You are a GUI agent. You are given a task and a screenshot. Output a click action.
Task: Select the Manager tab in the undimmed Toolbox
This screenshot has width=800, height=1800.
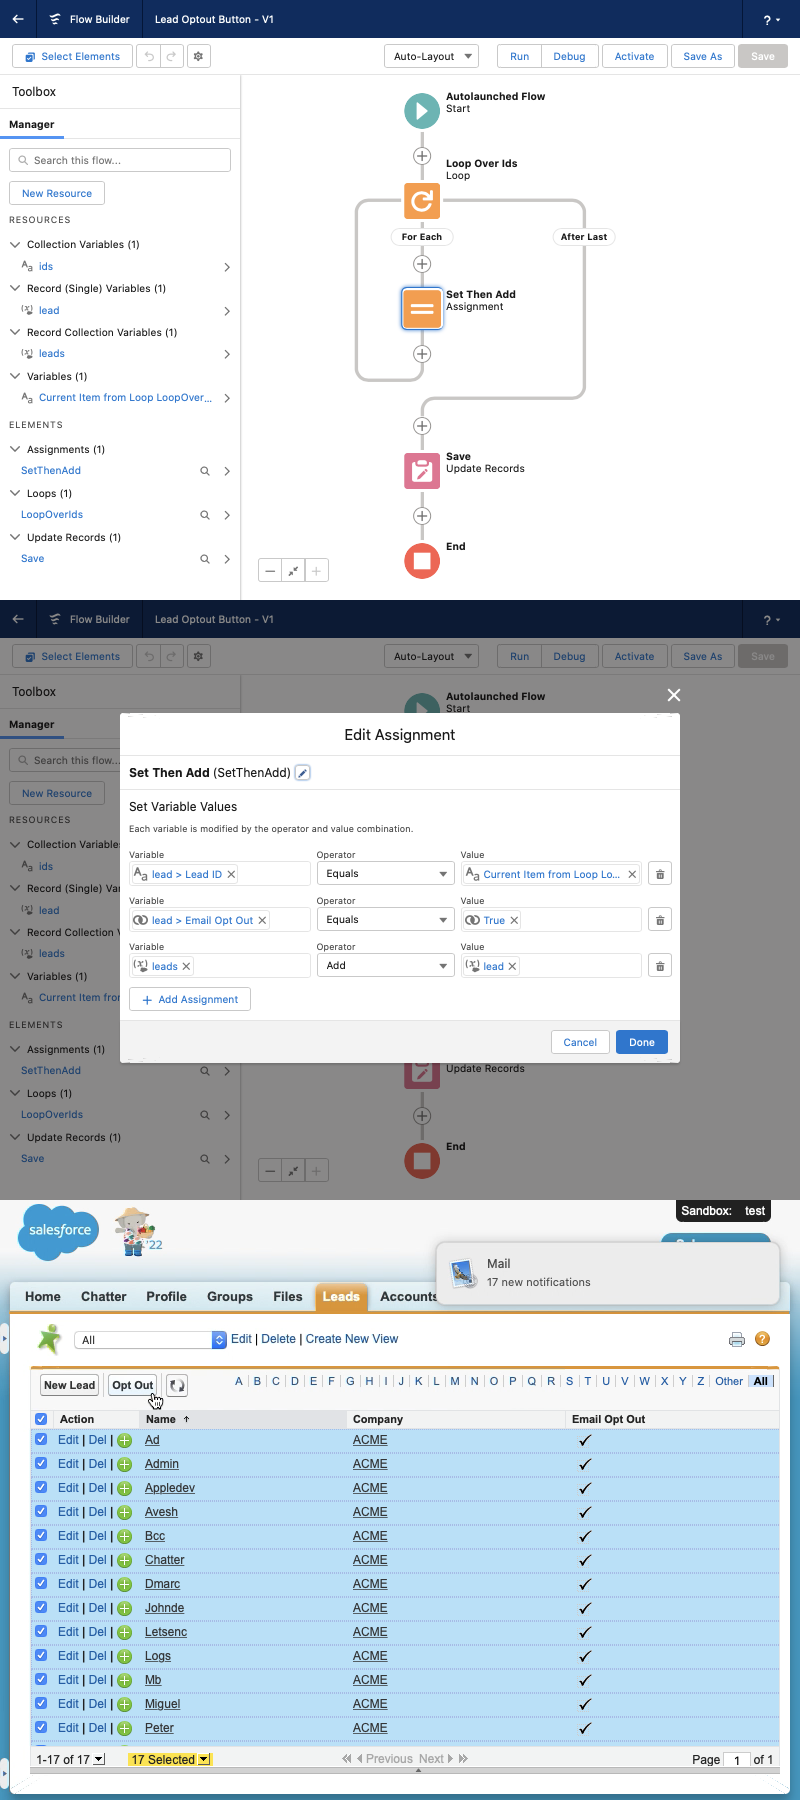32,125
